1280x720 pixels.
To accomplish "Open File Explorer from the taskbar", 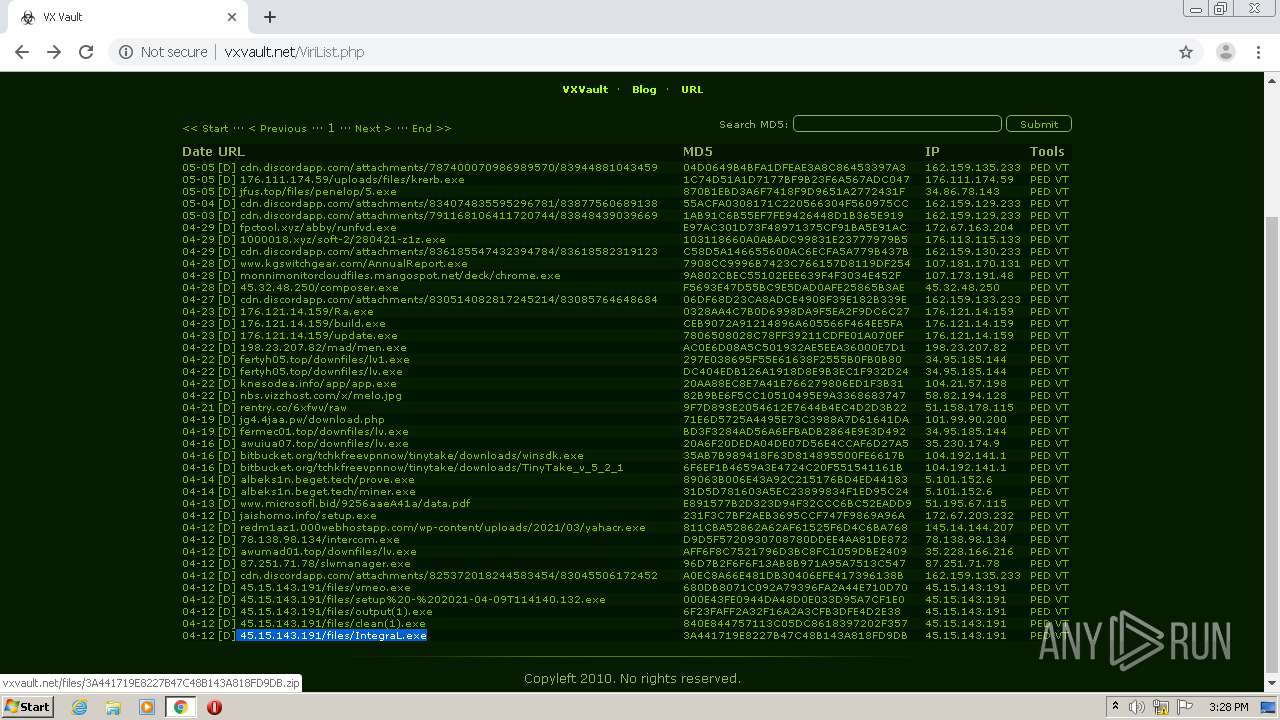I will (x=113, y=707).
